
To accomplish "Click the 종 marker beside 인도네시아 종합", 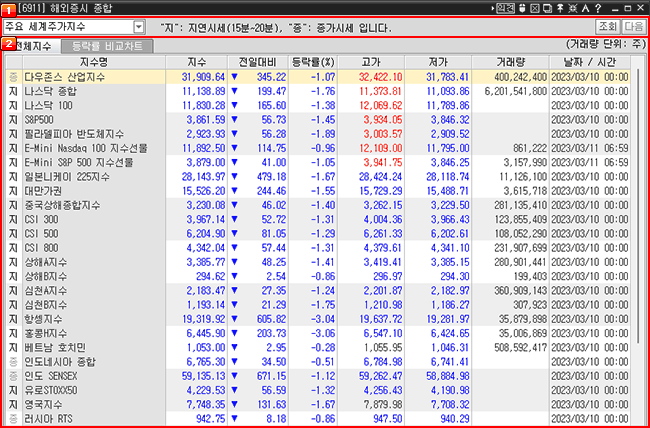I will click(x=13, y=362).
